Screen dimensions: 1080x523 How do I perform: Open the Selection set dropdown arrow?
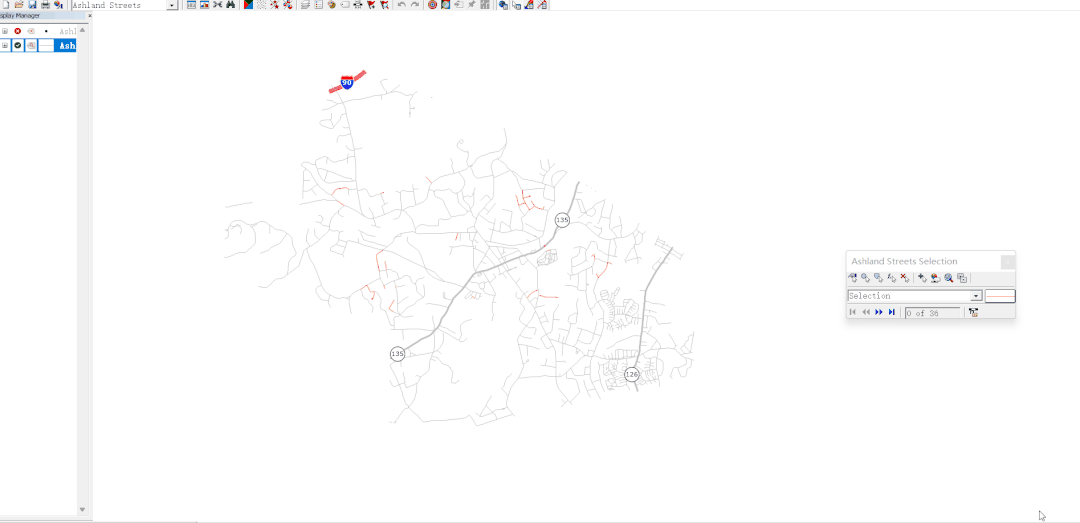976,296
